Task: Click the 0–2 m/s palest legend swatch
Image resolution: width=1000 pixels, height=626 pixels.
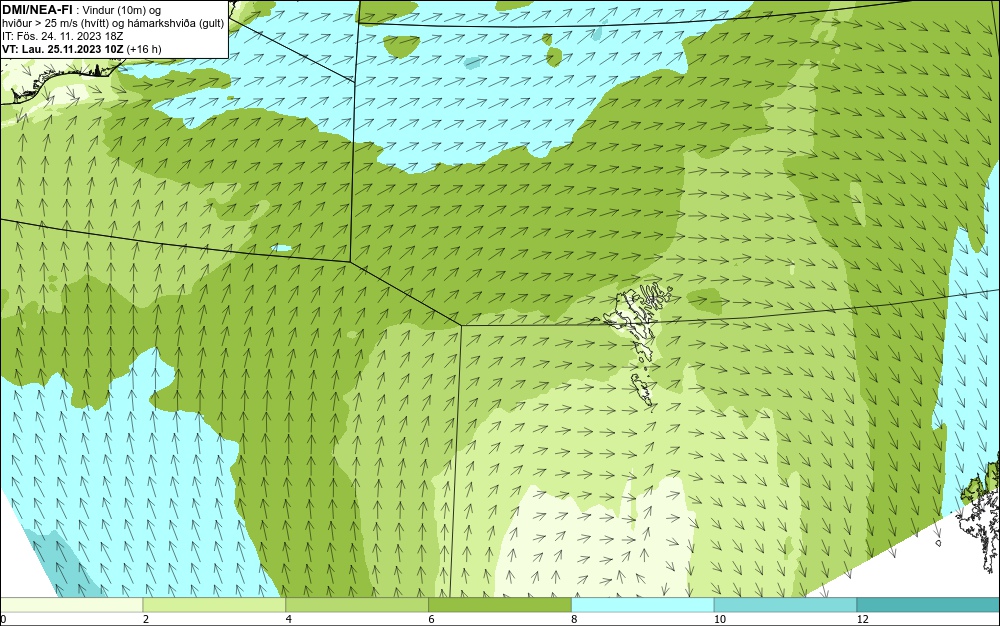Action: (71, 605)
